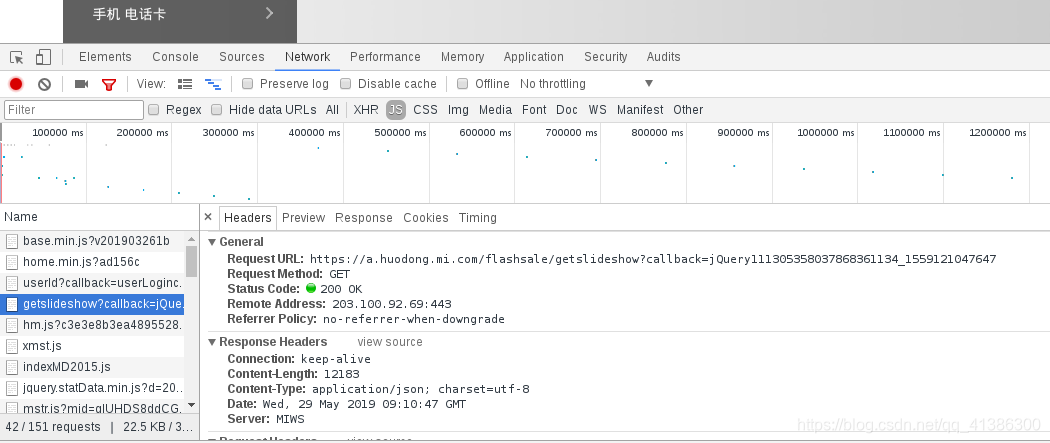Toggle the device toolbar icon
The height and width of the screenshot is (443, 1050).
[44, 57]
